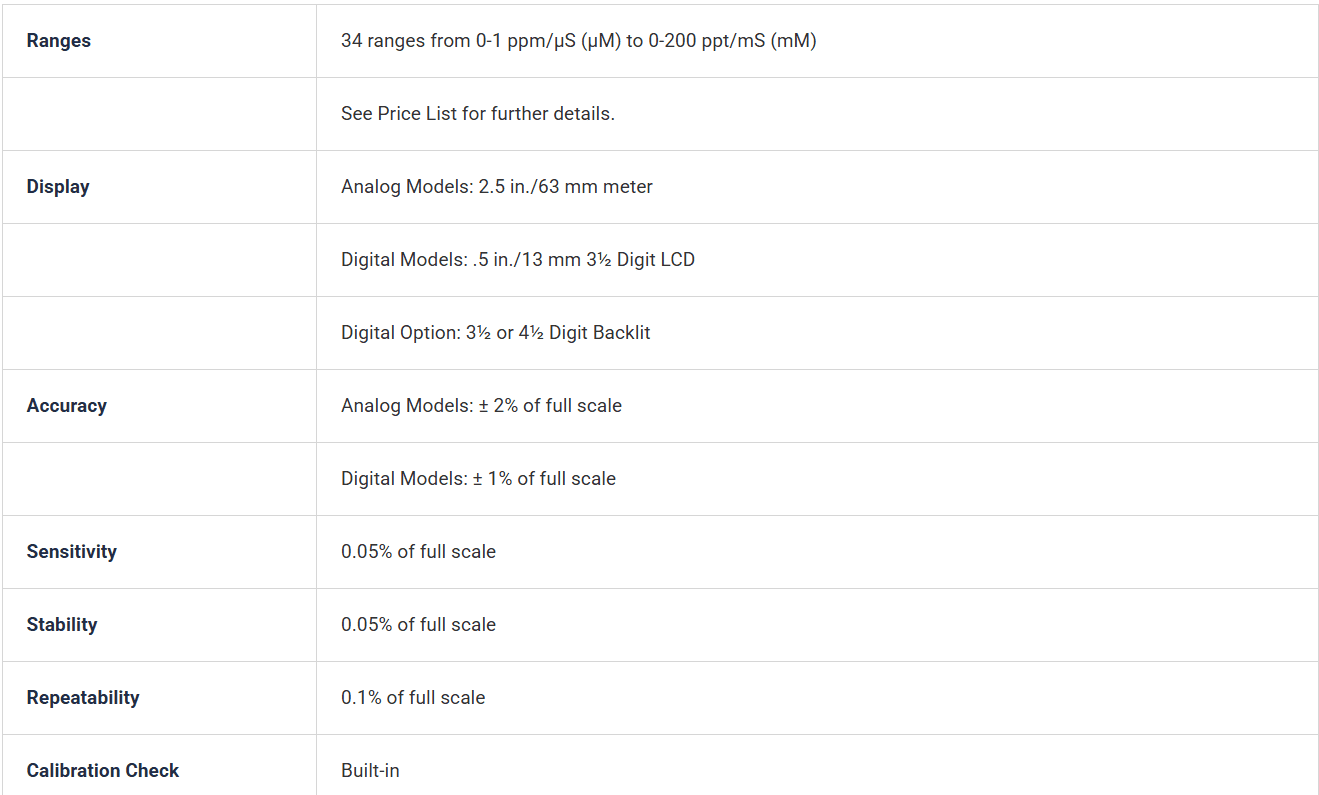This screenshot has height=795, width=1319.
Task: Click the empty label cell beside Digital Option
Action: 159,333
